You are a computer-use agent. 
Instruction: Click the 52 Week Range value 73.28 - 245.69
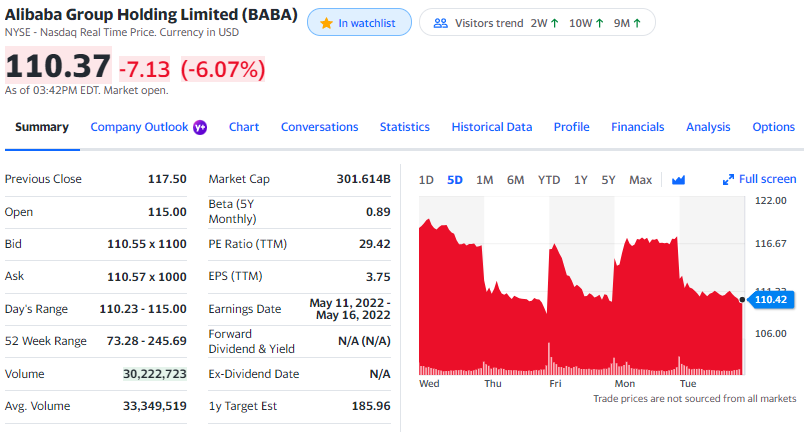[147, 341]
